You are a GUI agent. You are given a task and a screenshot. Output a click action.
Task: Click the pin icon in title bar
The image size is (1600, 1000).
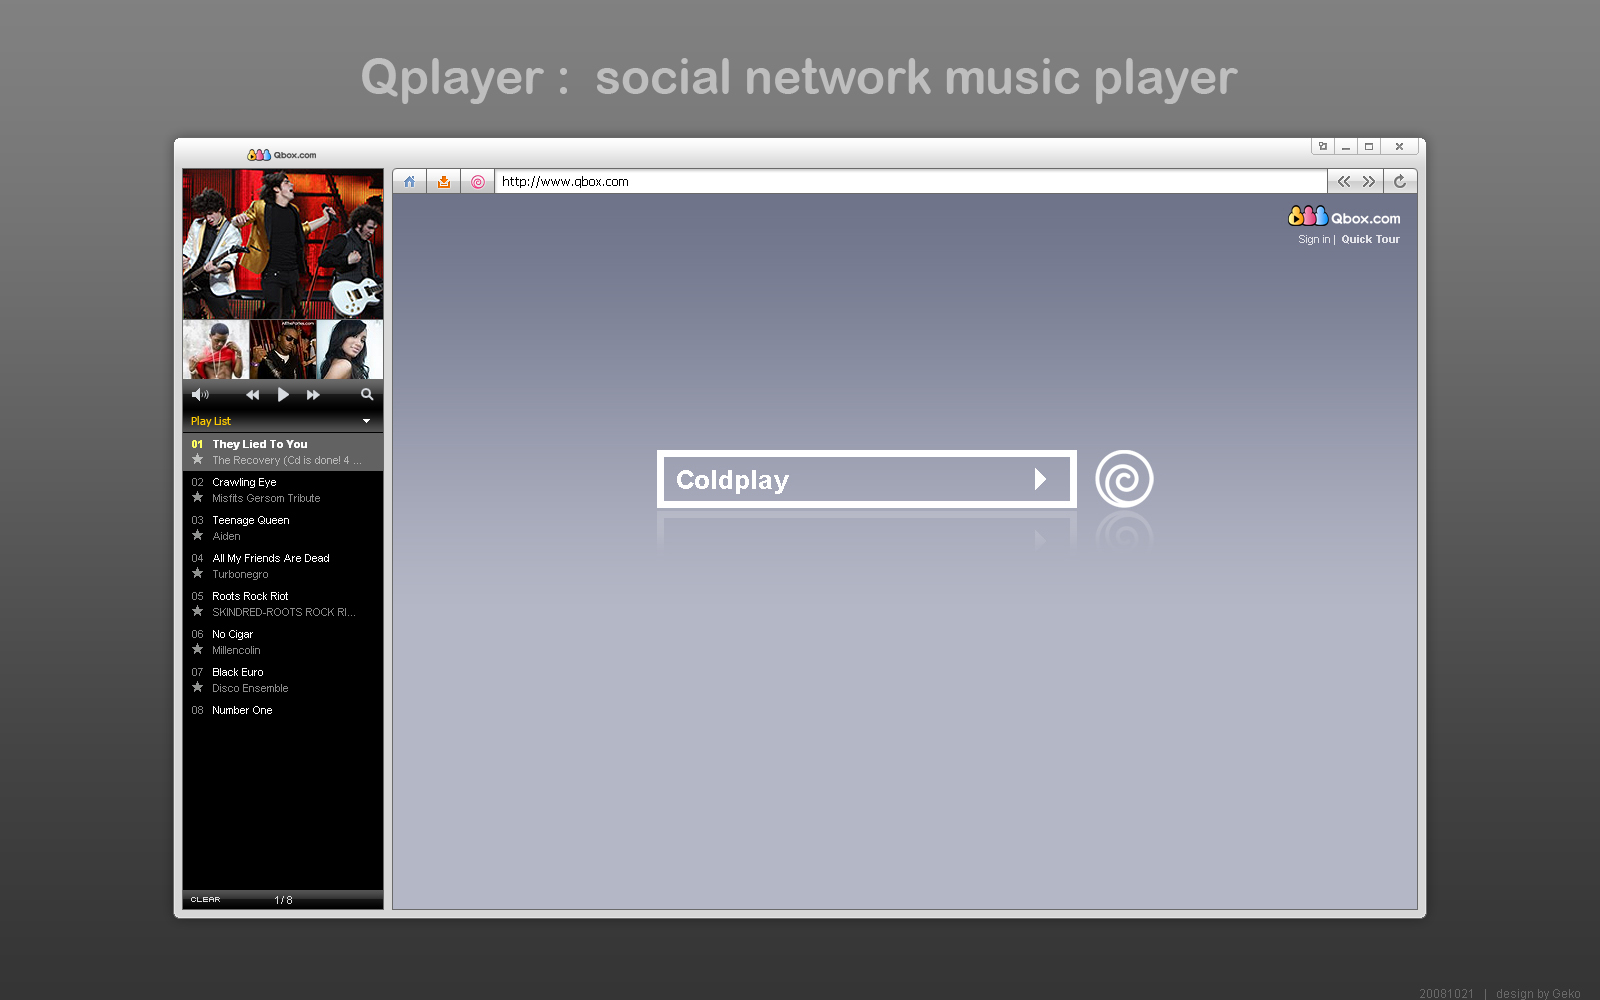(1323, 146)
